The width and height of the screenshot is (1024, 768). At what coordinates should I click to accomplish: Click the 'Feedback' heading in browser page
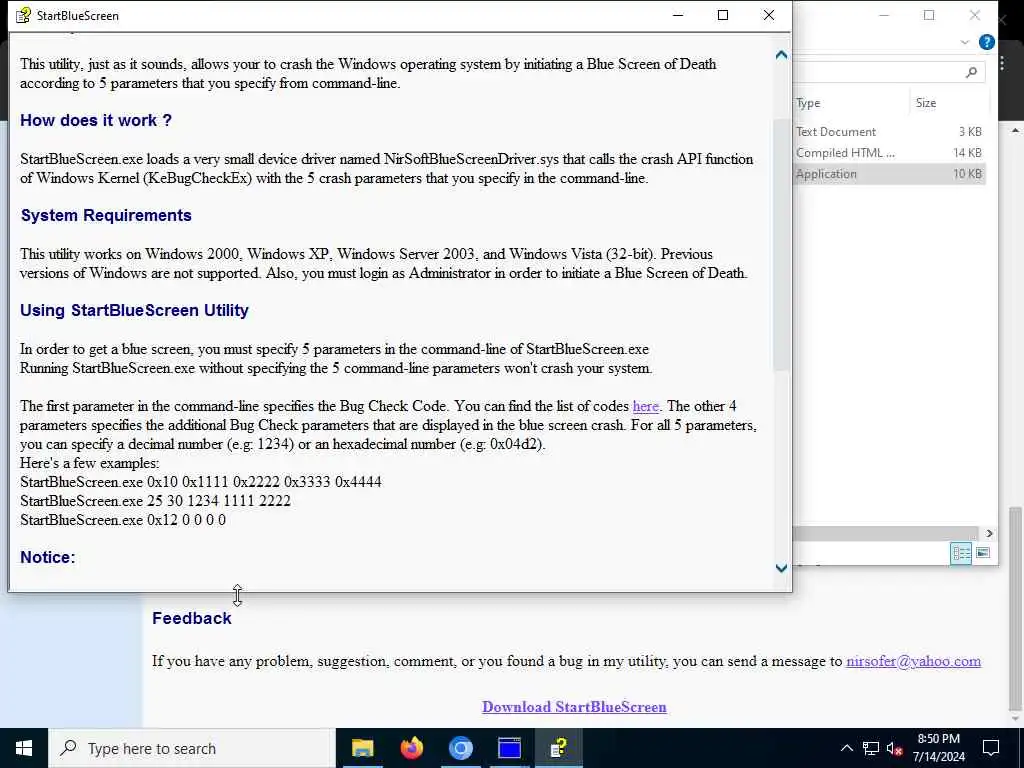[191, 618]
